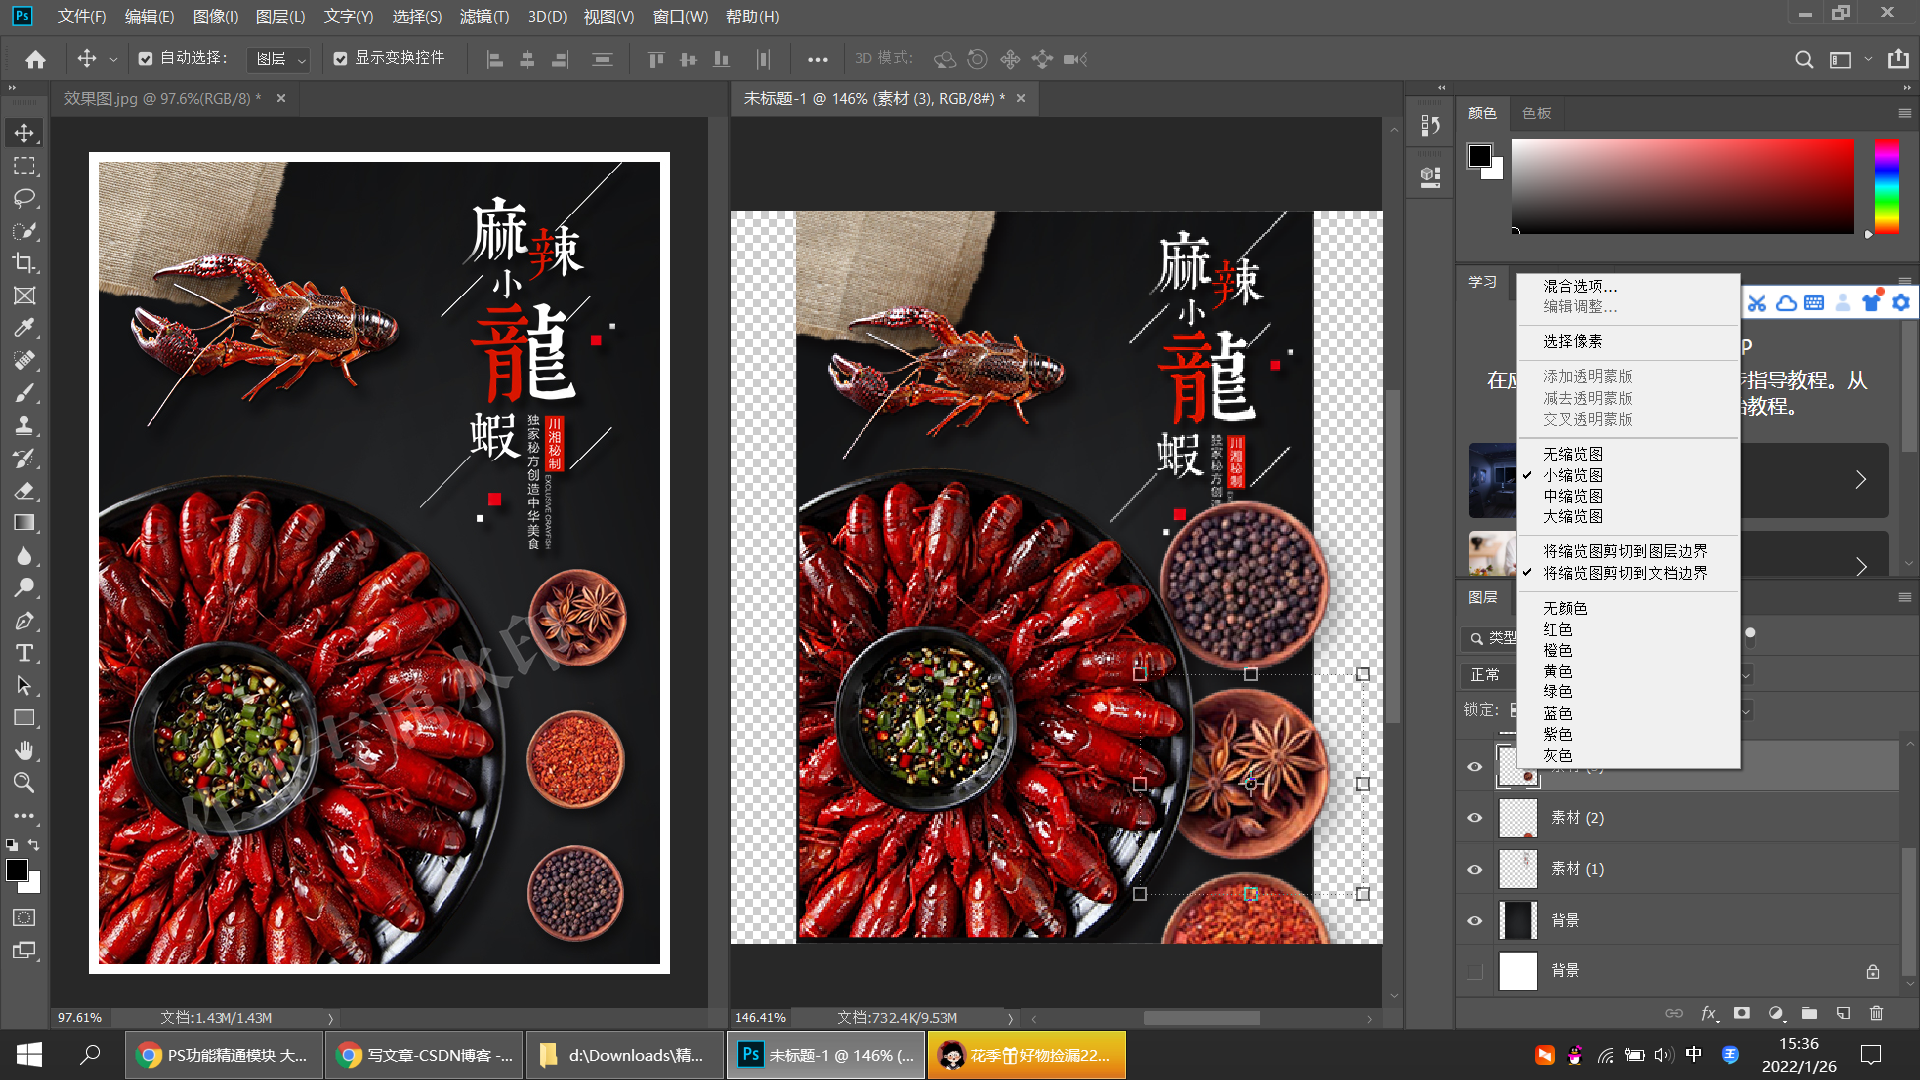Select the Horizontal Type tool
The height and width of the screenshot is (1080, 1920).
tap(24, 653)
